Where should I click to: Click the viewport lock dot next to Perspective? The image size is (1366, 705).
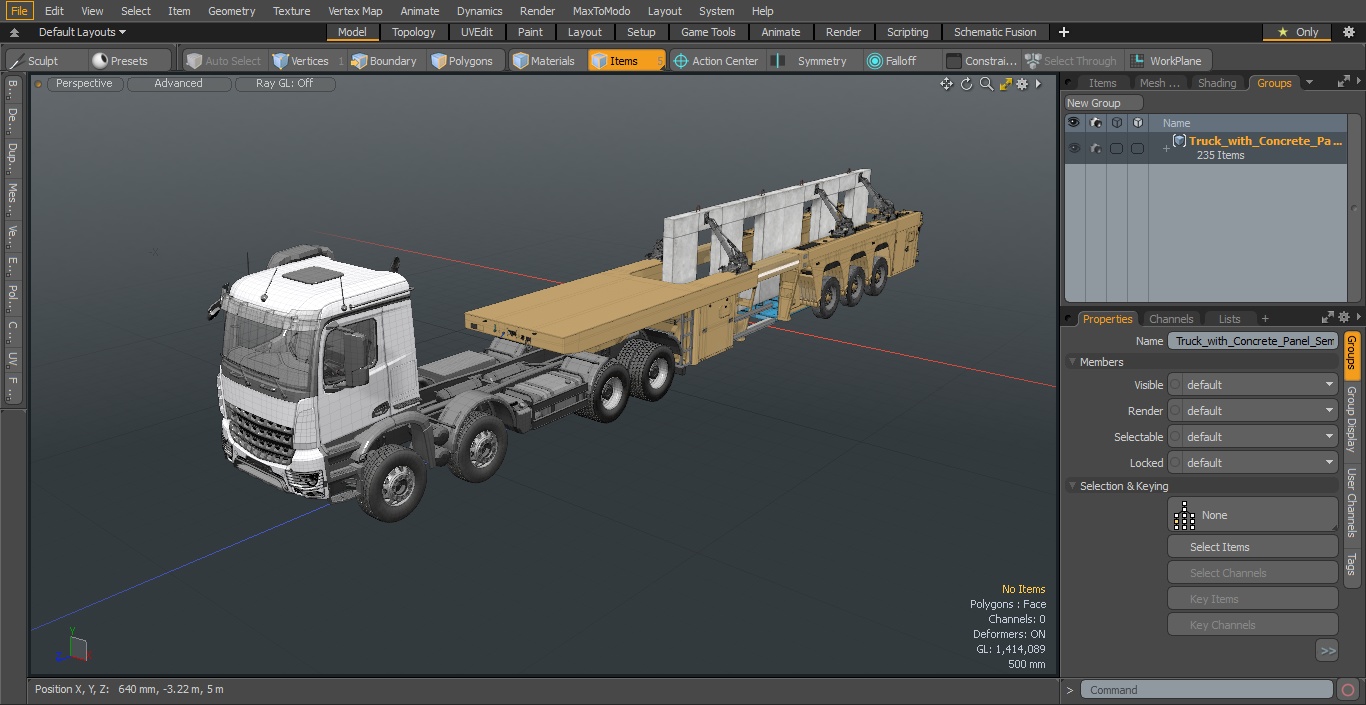(38, 84)
